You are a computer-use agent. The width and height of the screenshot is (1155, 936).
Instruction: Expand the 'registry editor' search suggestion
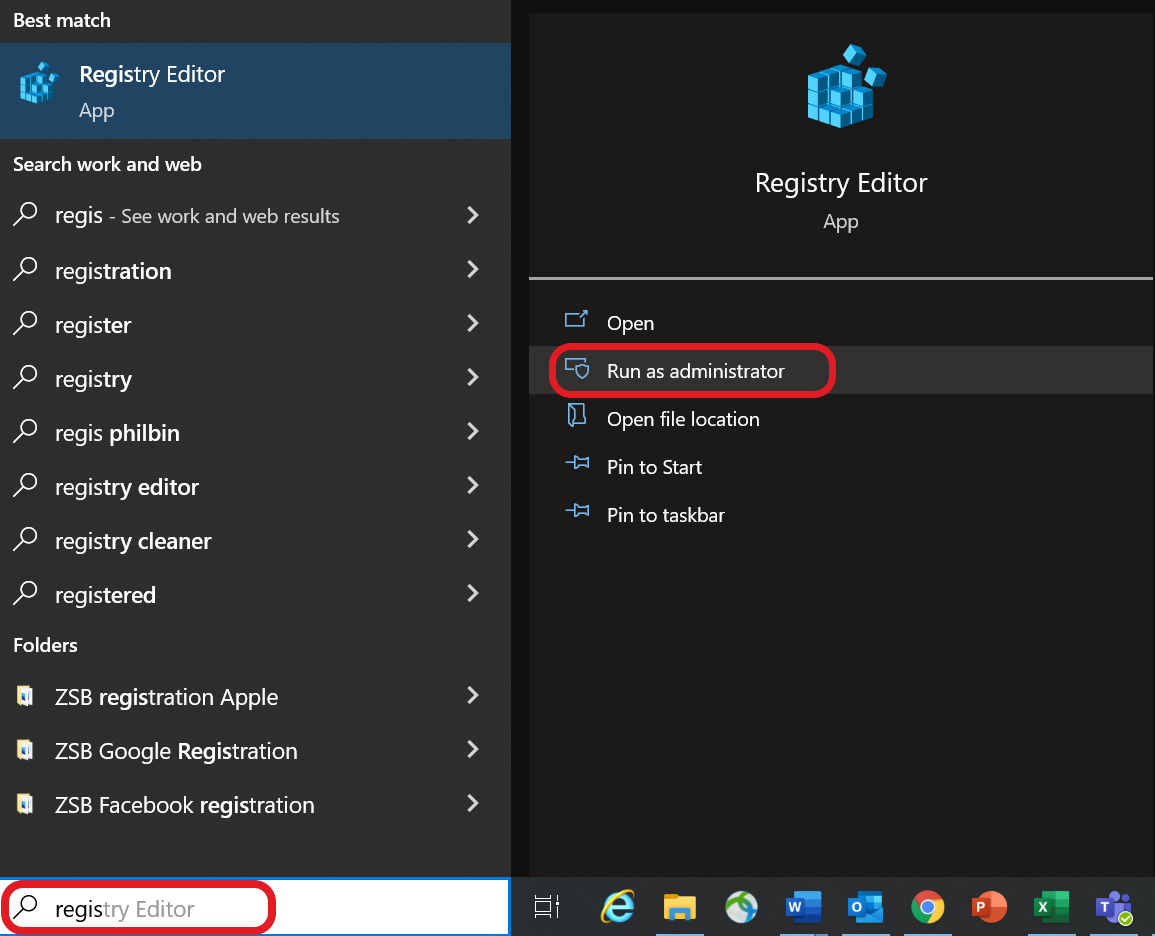[x=472, y=487]
